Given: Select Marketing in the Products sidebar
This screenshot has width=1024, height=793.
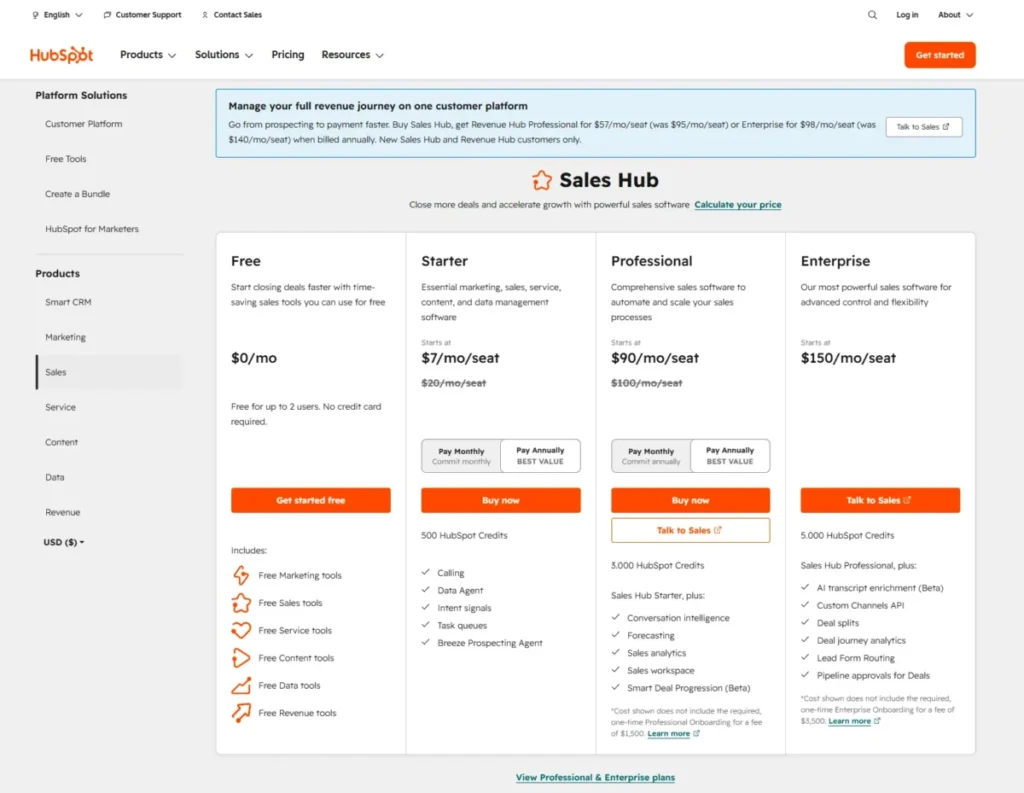Looking at the screenshot, I should click(65, 337).
